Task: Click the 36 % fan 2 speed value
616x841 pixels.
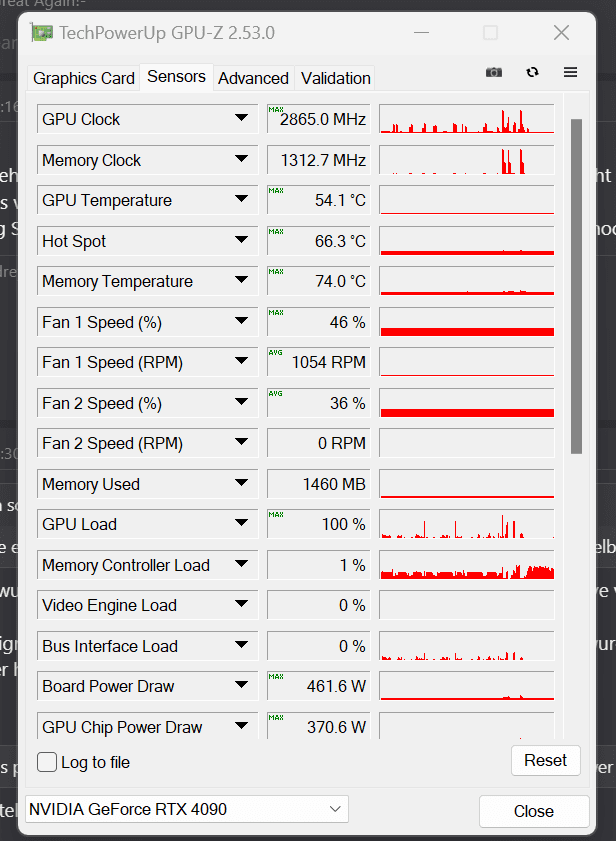Action: (x=319, y=402)
